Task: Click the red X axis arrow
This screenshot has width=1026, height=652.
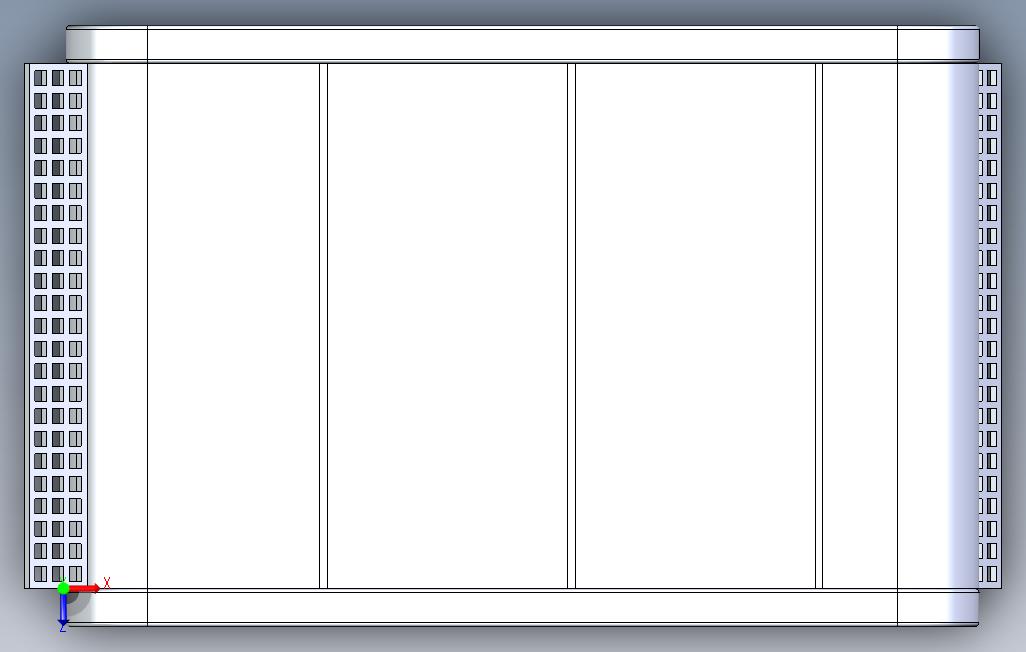Action: click(x=84, y=589)
